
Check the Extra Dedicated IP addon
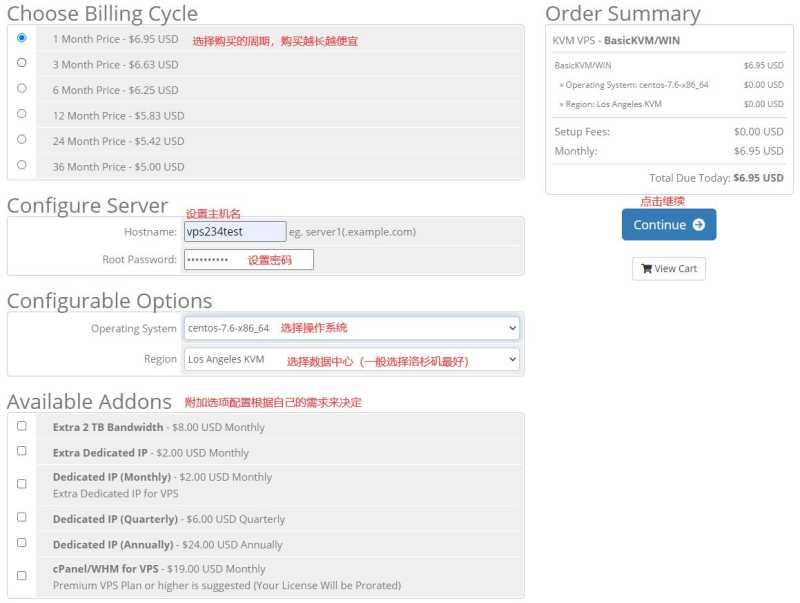pos(21,451)
